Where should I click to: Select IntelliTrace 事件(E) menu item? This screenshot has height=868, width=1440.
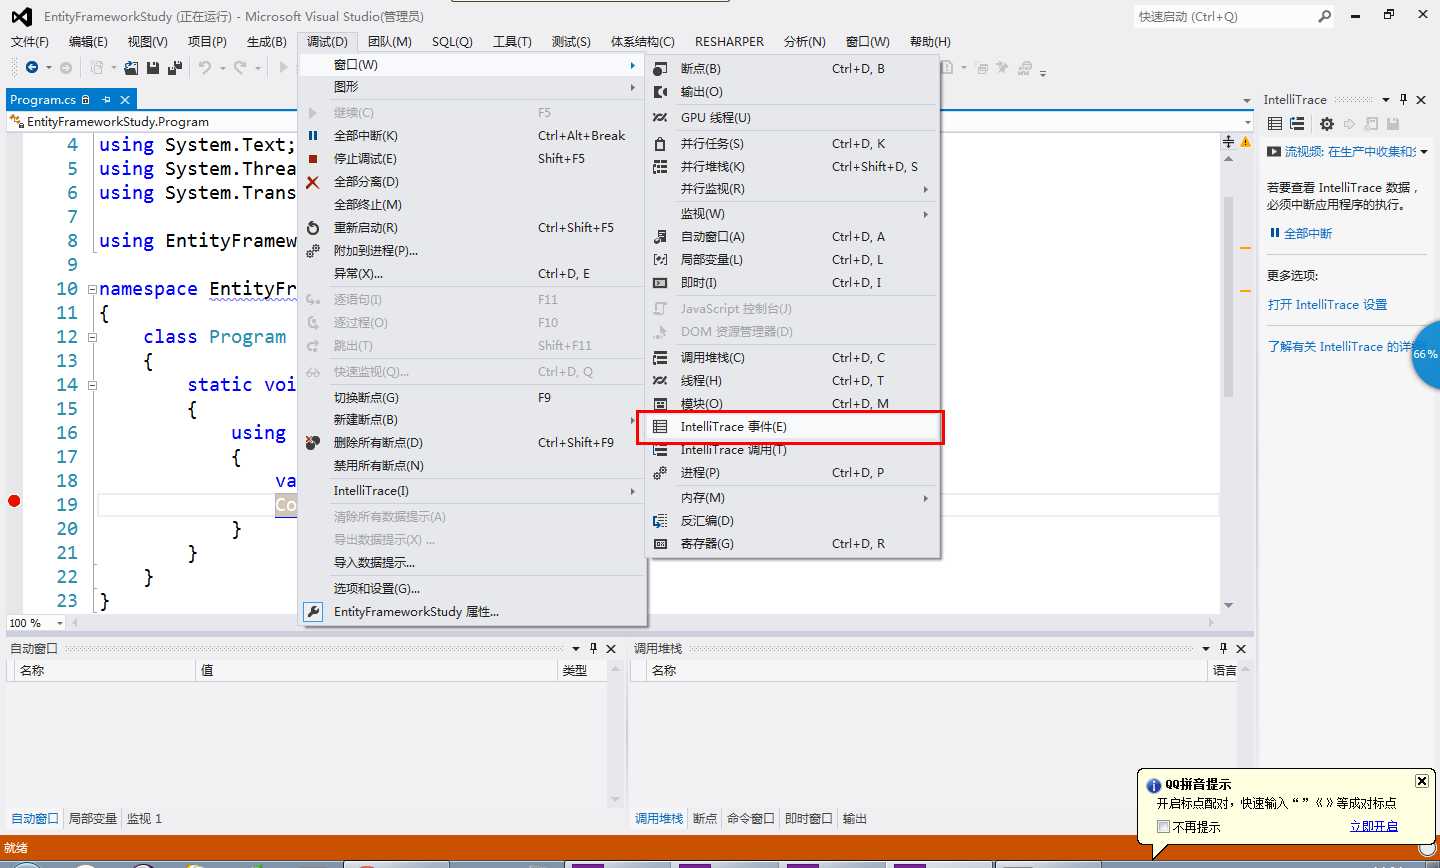pyautogui.click(x=791, y=427)
